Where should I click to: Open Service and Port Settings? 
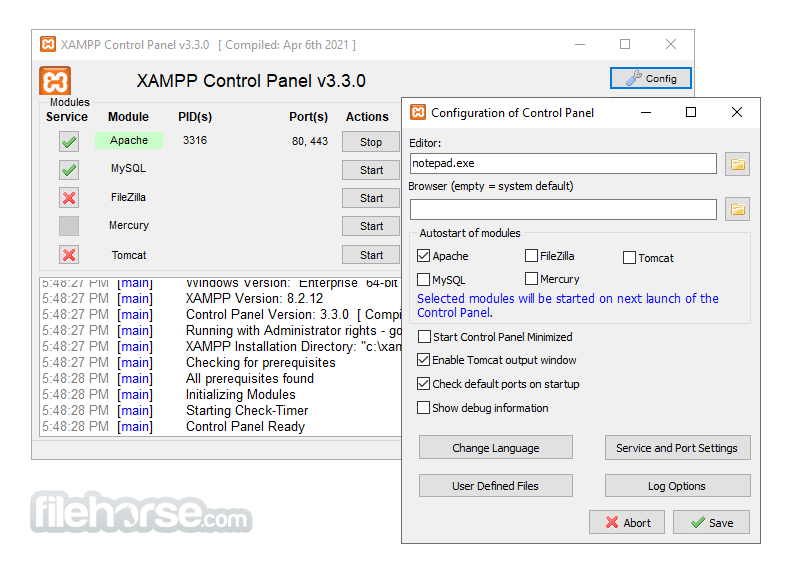(677, 448)
